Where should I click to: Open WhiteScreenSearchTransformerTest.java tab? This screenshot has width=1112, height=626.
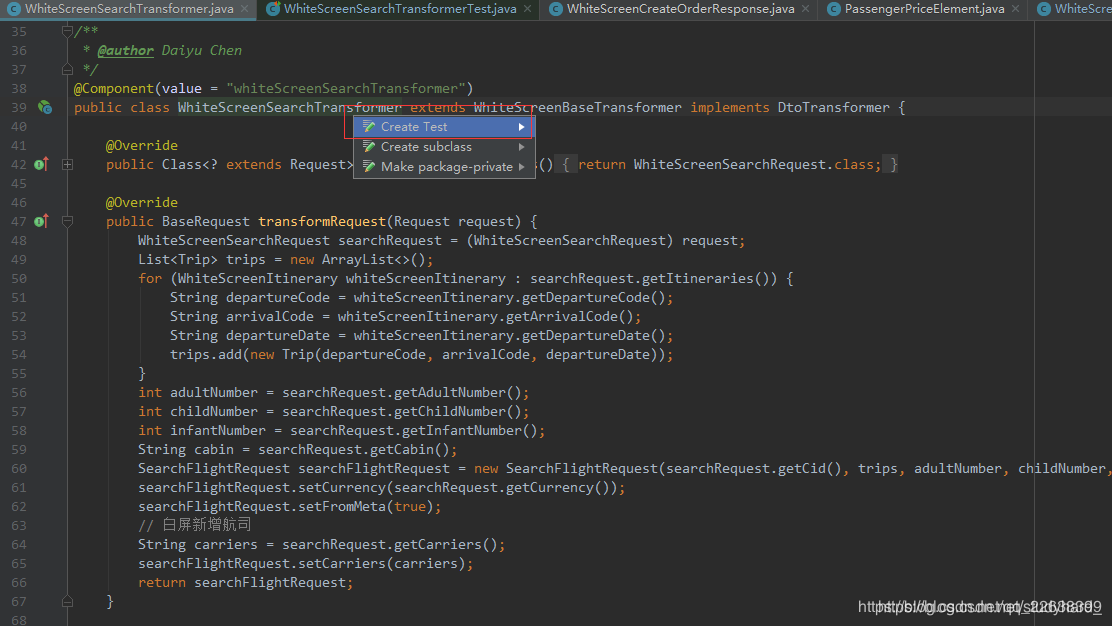click(400, 9)
